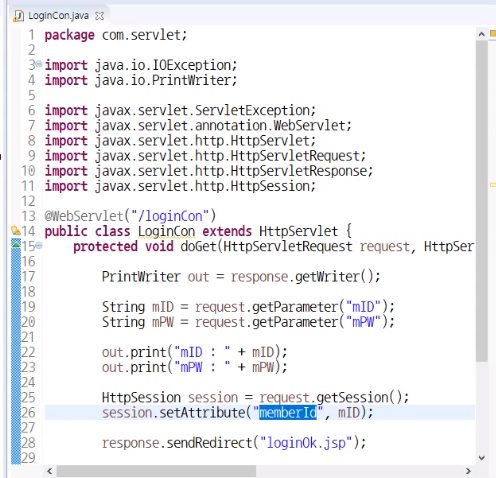The width and height of the screenshot is (496, 478).
Task: Click vertical scrollbar up arrow
Action: click(481, 34)
